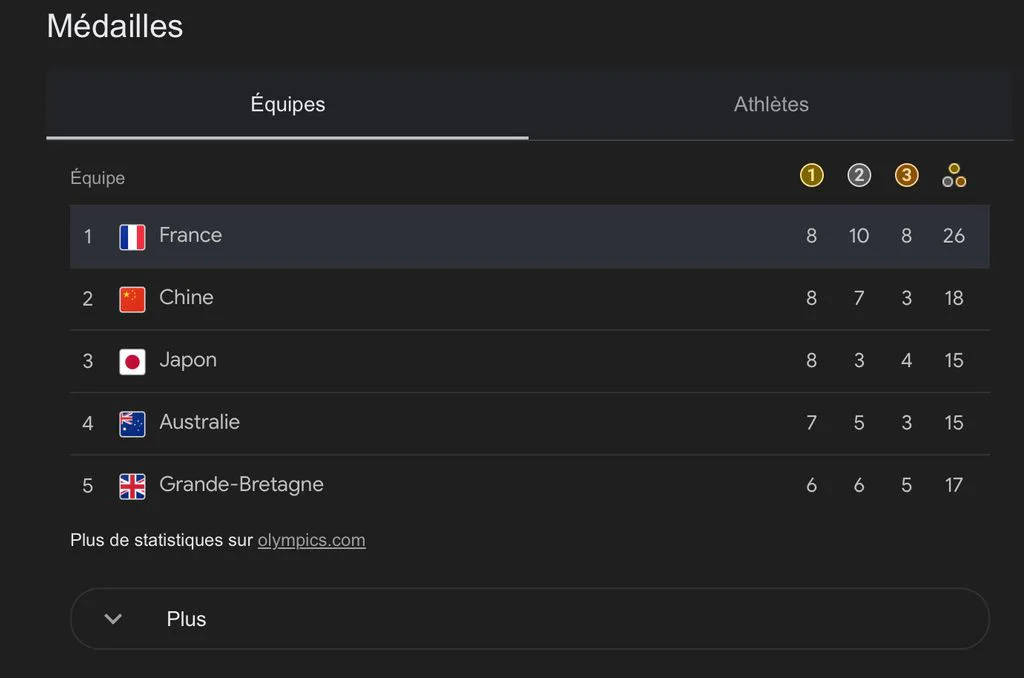Image resolution: width=1024 pixels, height=678 pixels.
Task: Switch to the Athlètes tab
Action: click(771, 104)
